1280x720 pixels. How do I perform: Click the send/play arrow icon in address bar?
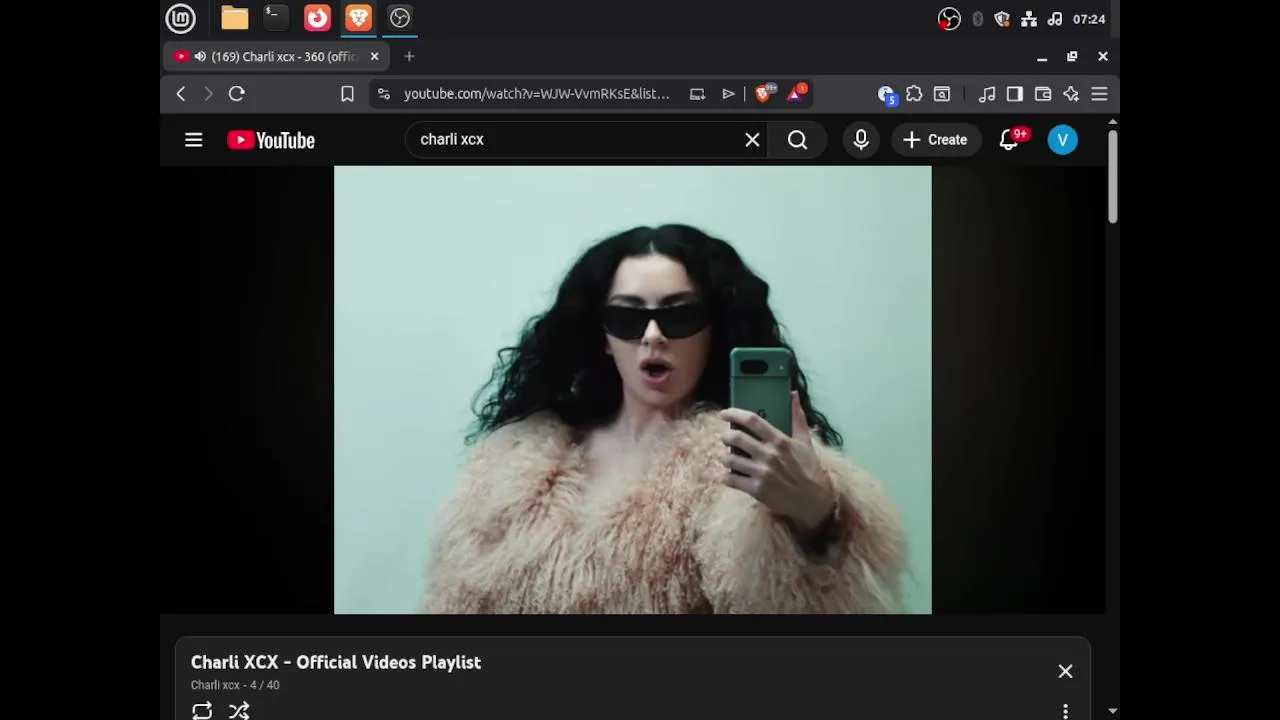coord(728,94)
